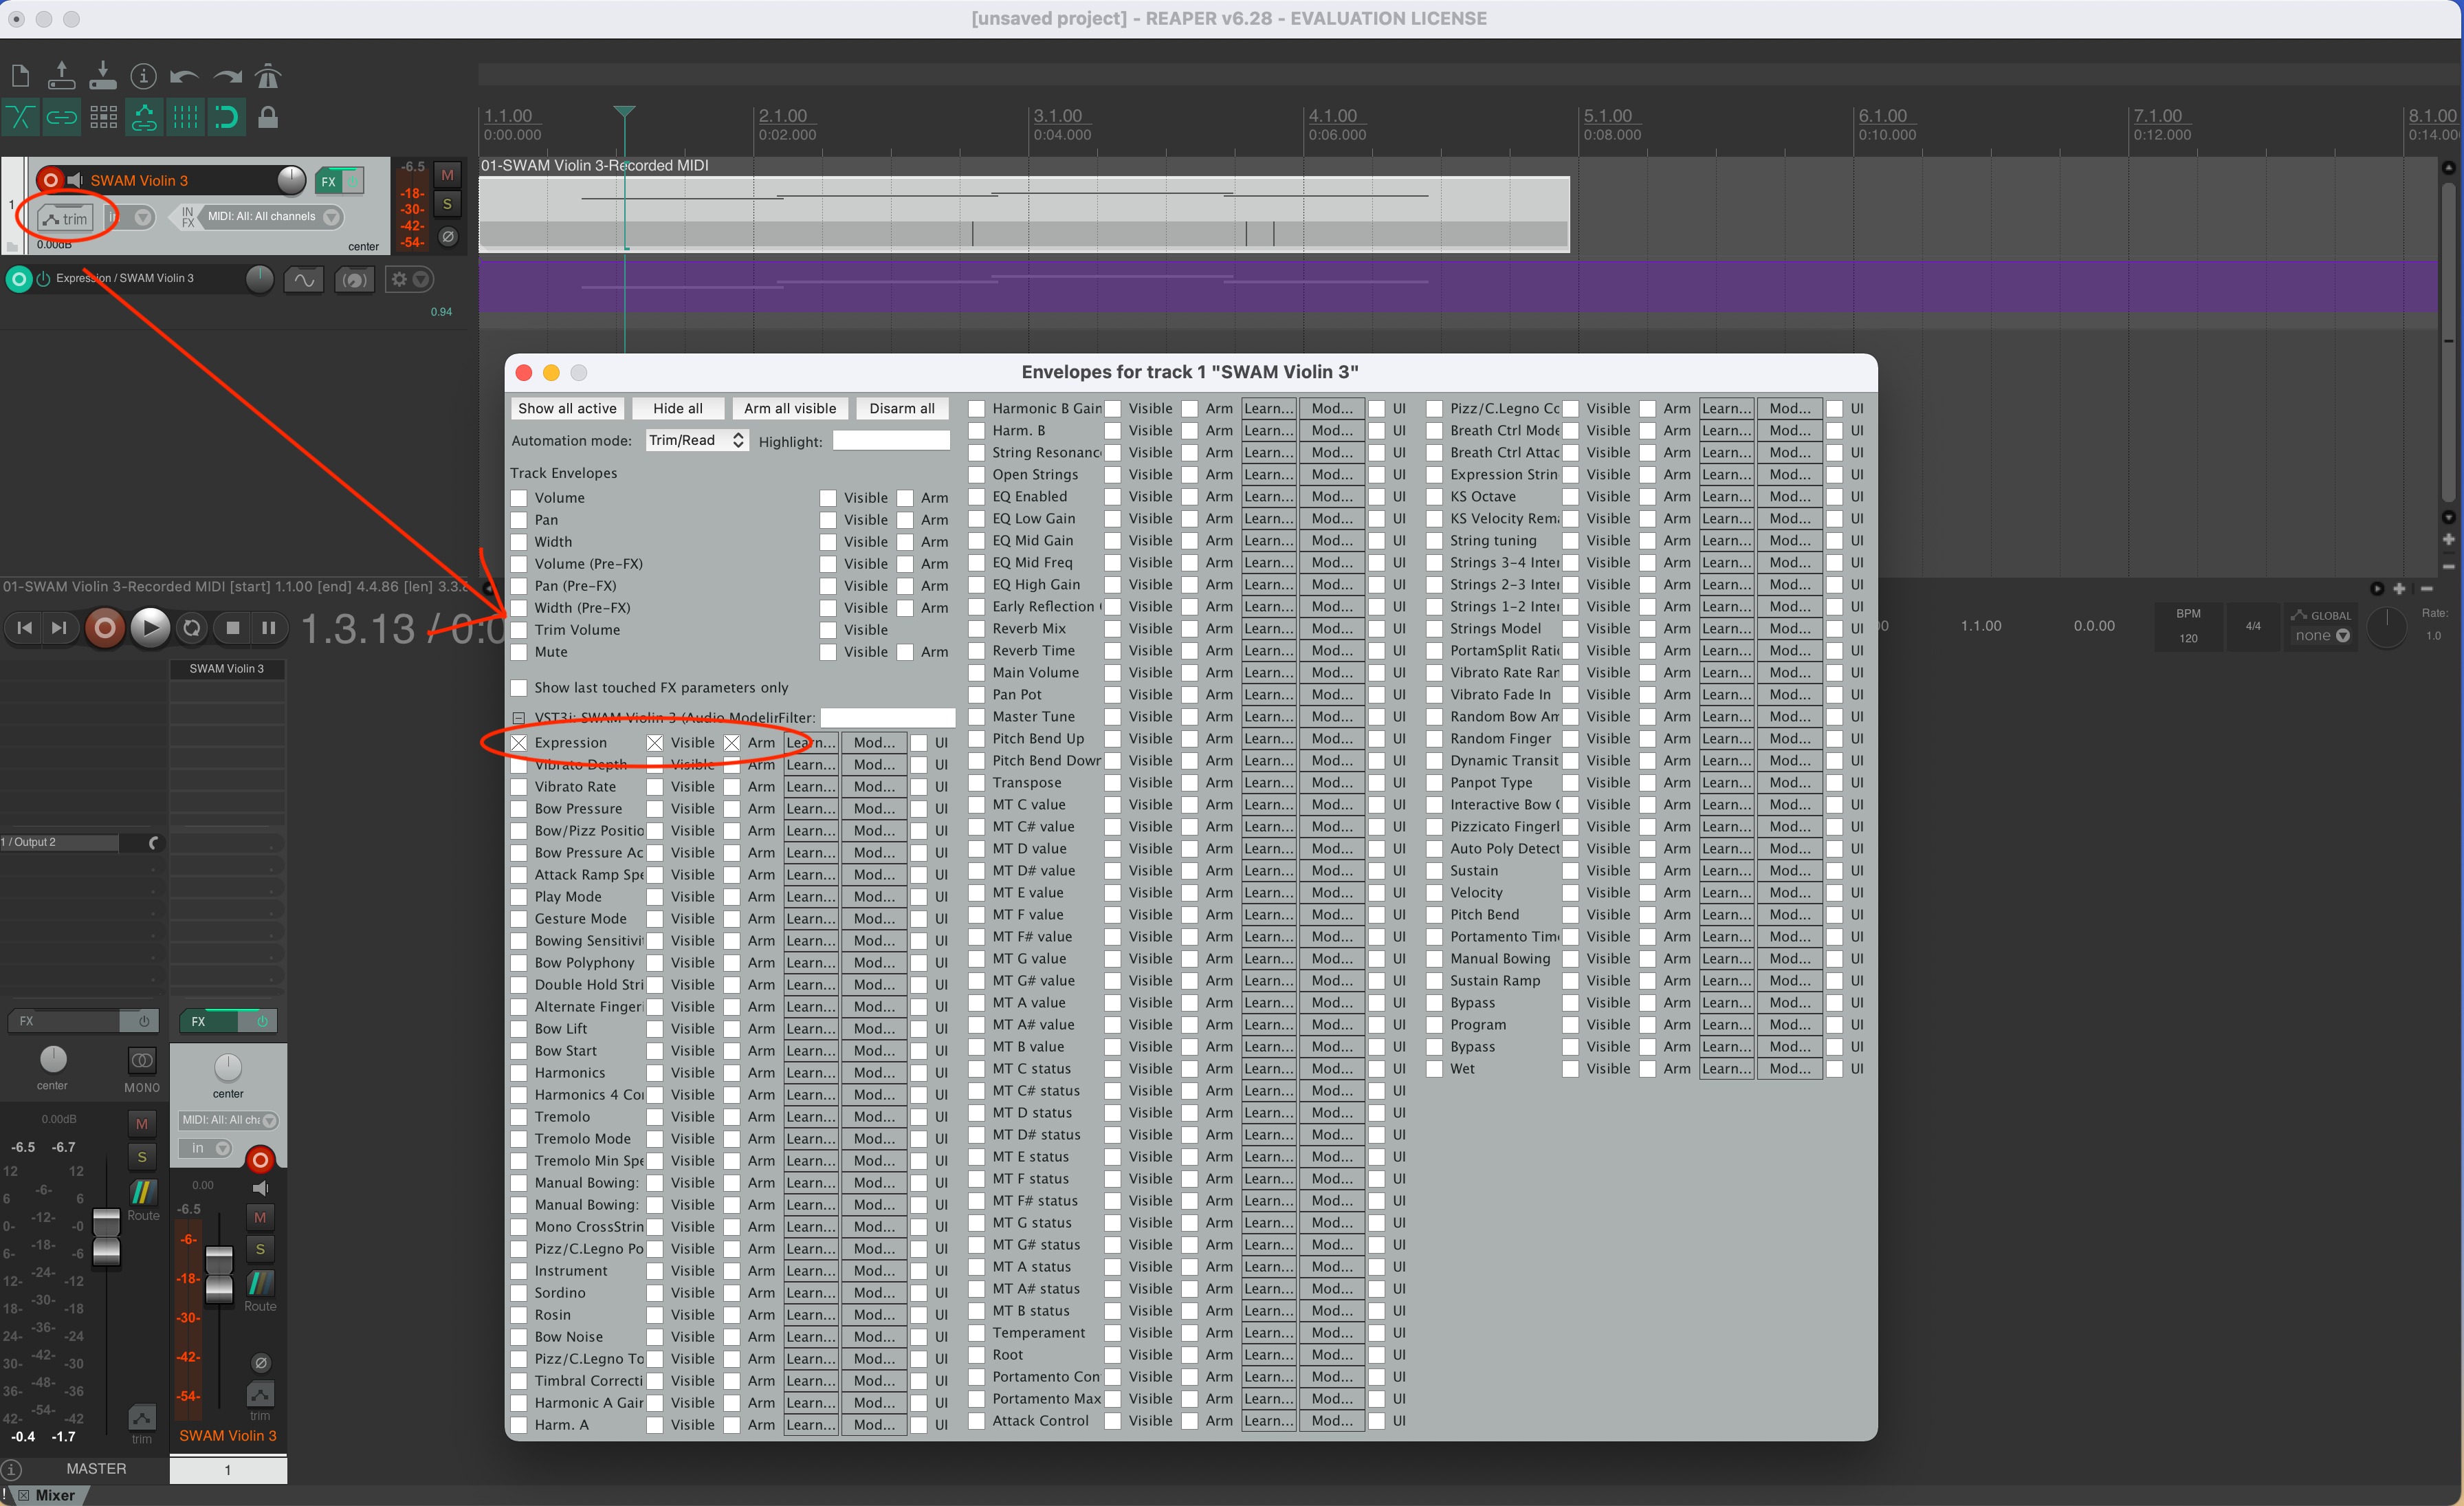
Task: Solo SWAM Violin 3 in track panel
Action: tap(447, 205)
